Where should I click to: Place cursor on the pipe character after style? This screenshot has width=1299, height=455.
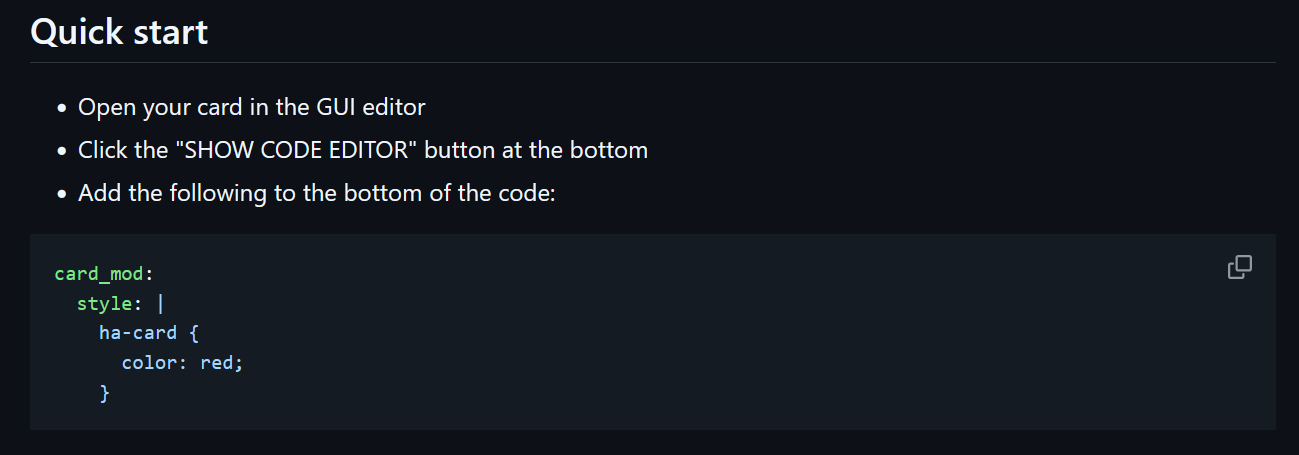160,303
